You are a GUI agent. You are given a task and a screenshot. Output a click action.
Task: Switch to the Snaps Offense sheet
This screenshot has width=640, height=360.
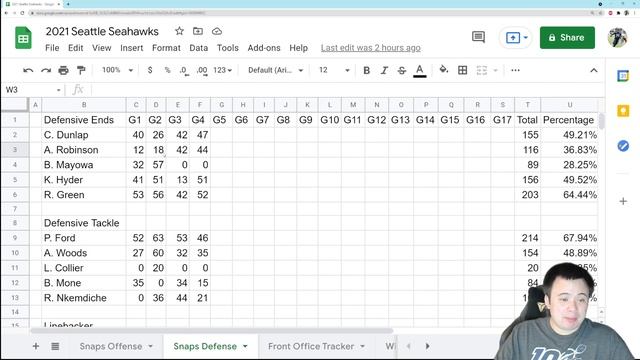[111, 346]
